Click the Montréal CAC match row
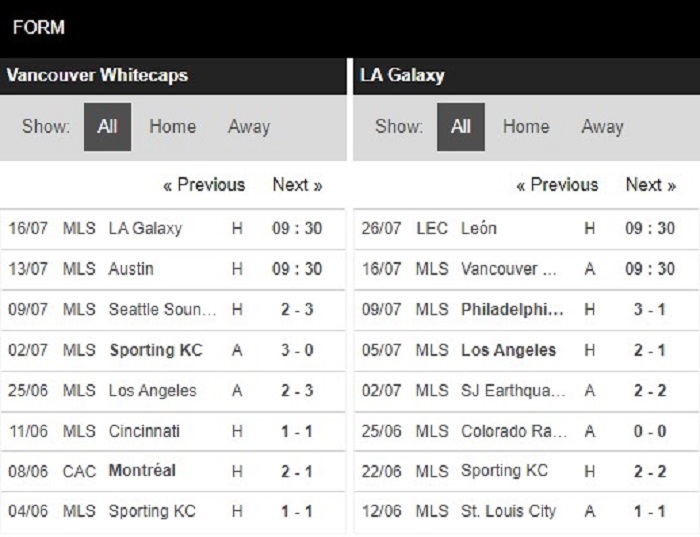Screen dimensions: 700x537 click(x=173, y=471)
